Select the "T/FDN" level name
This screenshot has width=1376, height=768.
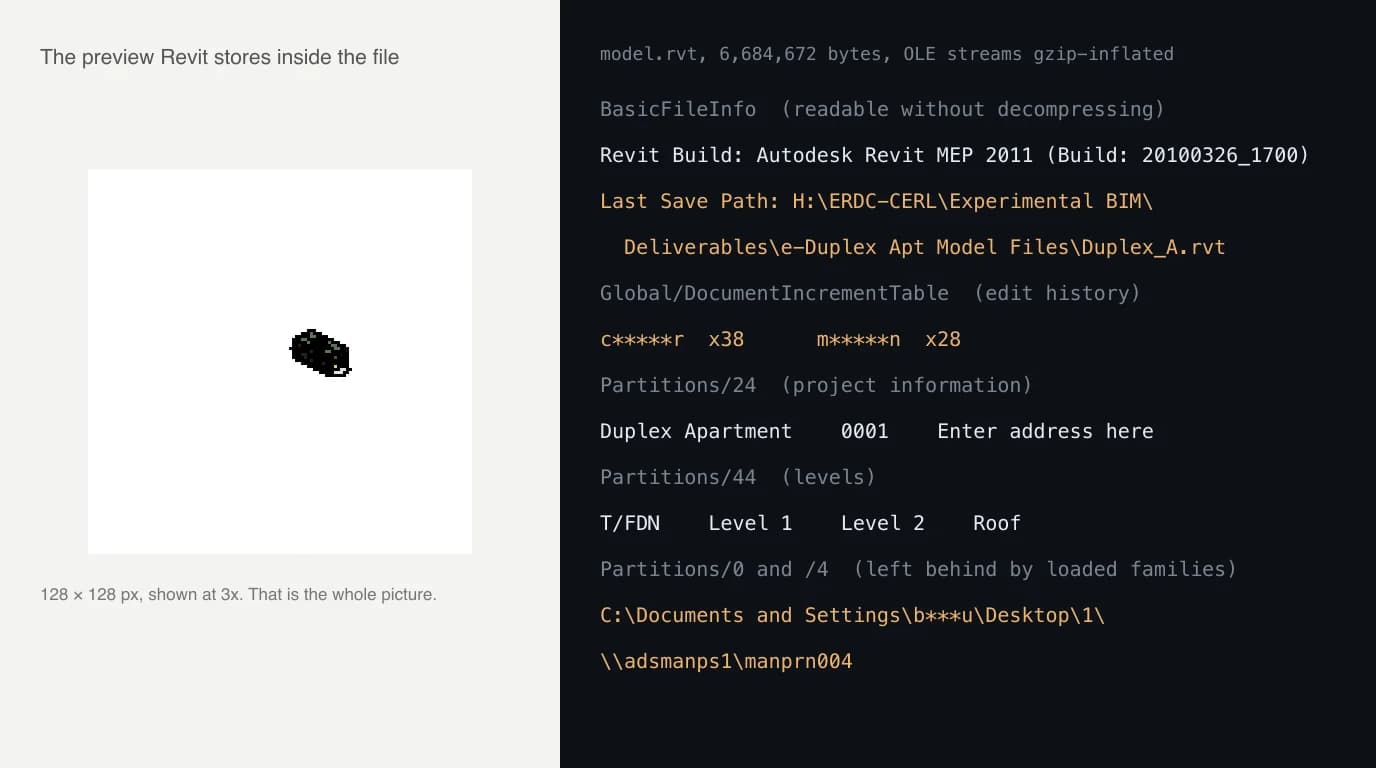[x=630, y=523]
